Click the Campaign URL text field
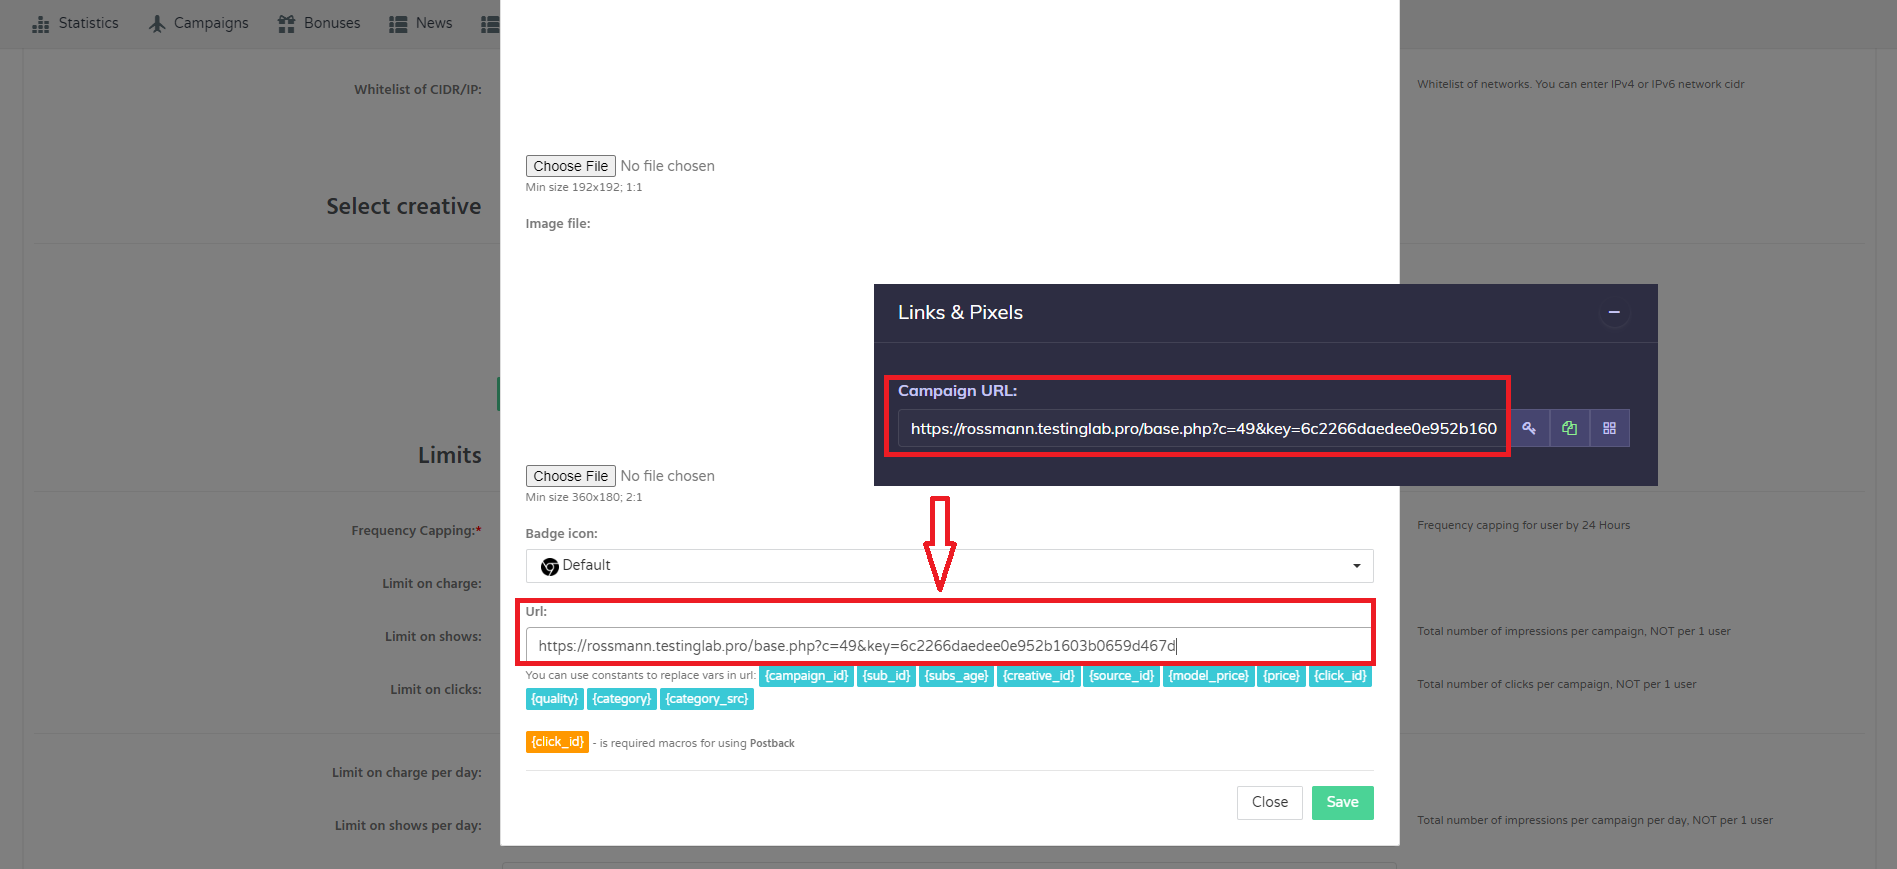This screenshot has width=1897, height=869. [x=1203, y=429]
